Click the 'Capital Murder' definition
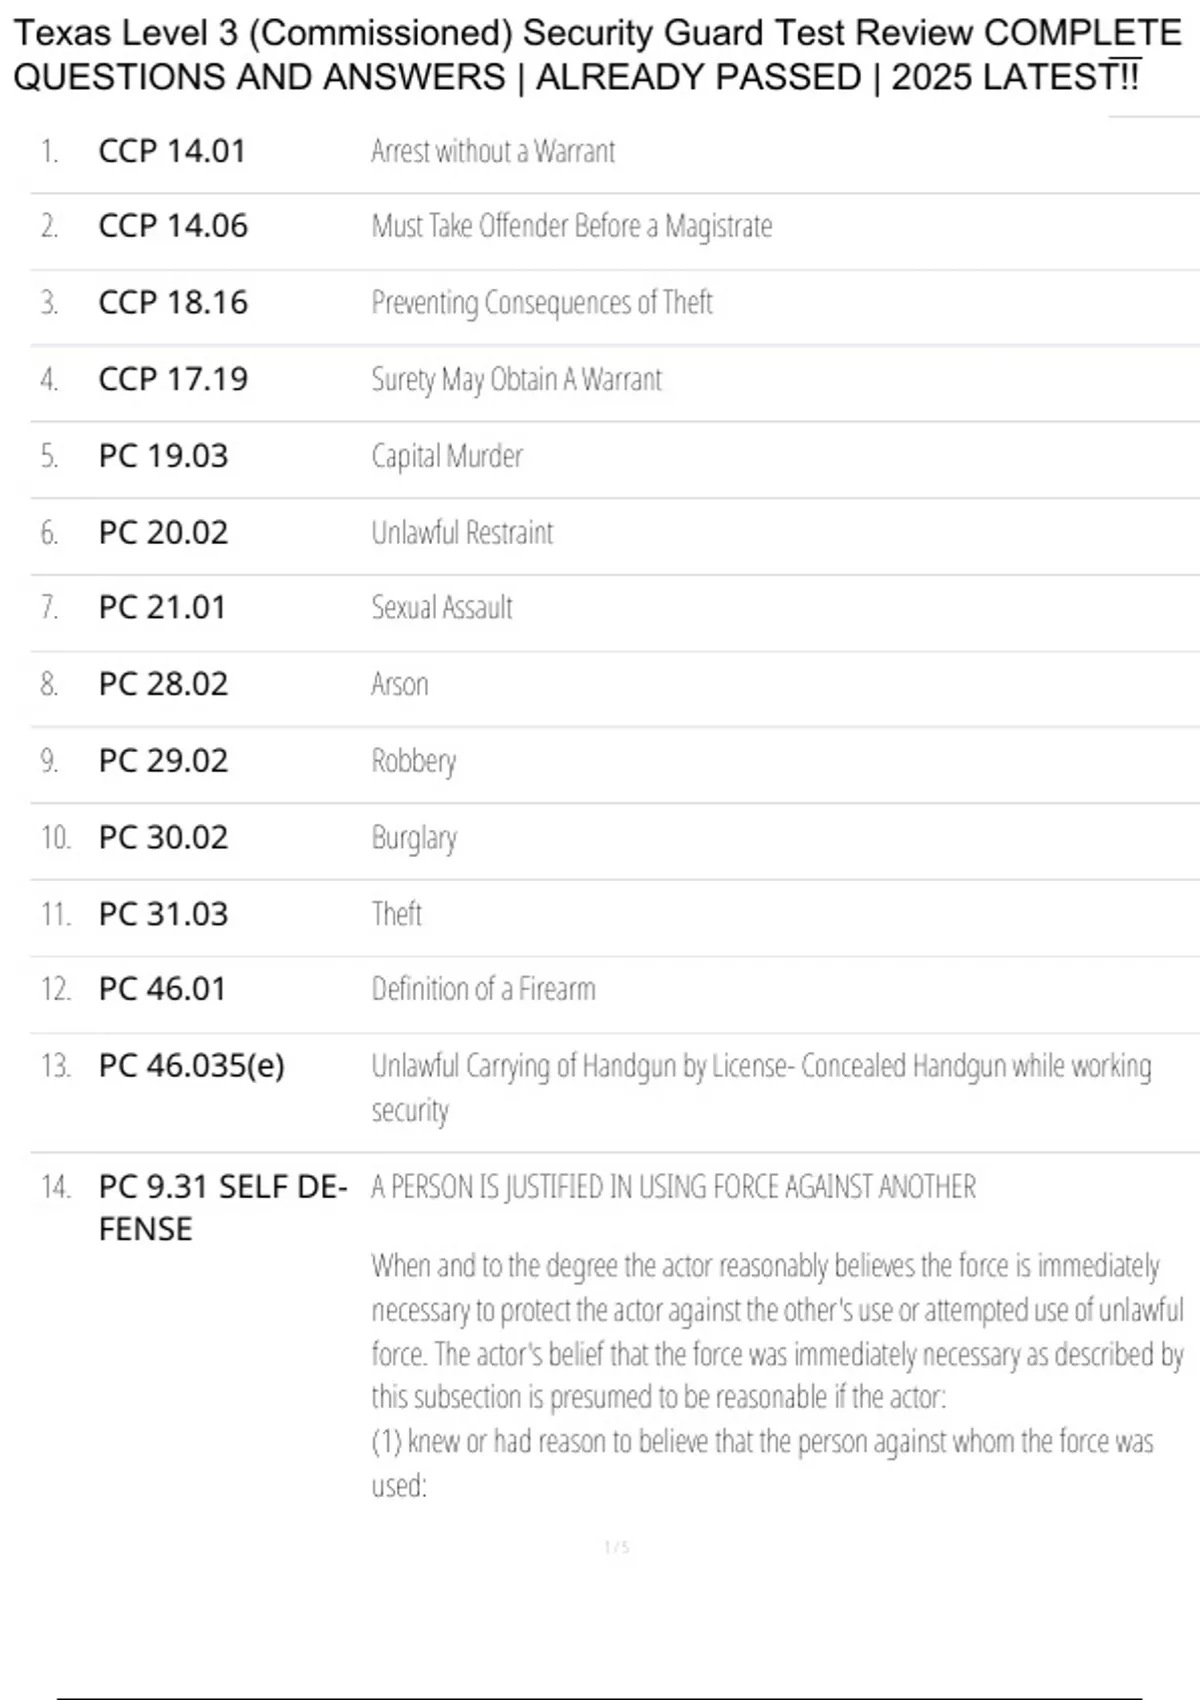Image resolution: width=1200 pixels, height=1700 pixels. click(x=447, y=456)
